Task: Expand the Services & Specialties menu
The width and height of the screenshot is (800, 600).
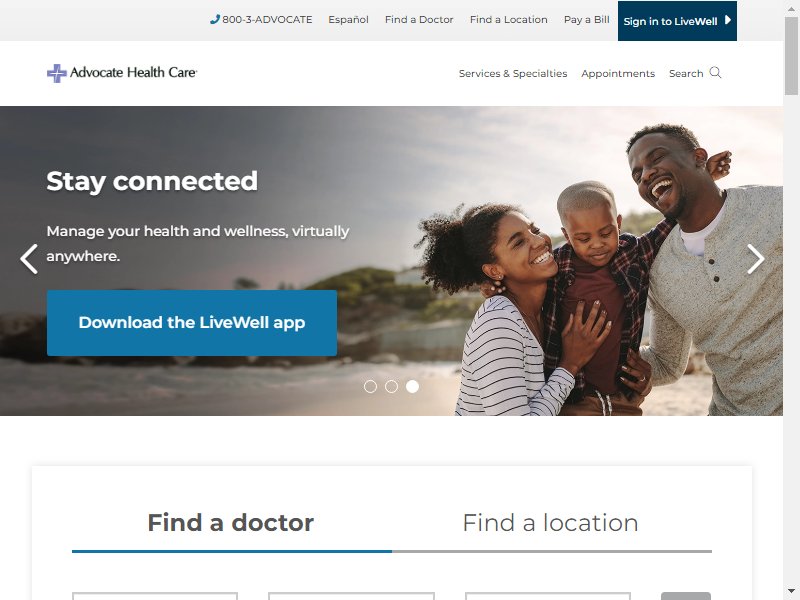Action: (x=513, y=73)
